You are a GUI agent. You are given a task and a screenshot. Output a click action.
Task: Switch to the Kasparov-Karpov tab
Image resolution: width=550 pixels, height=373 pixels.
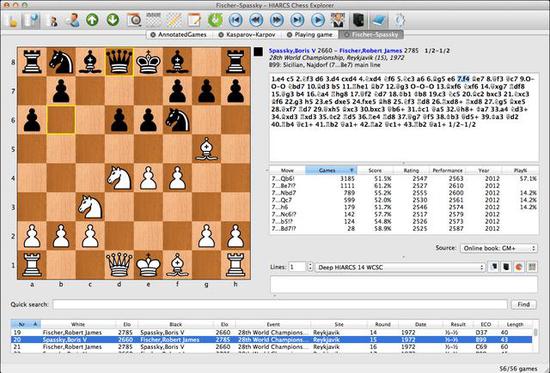click(x=247, y=35)
